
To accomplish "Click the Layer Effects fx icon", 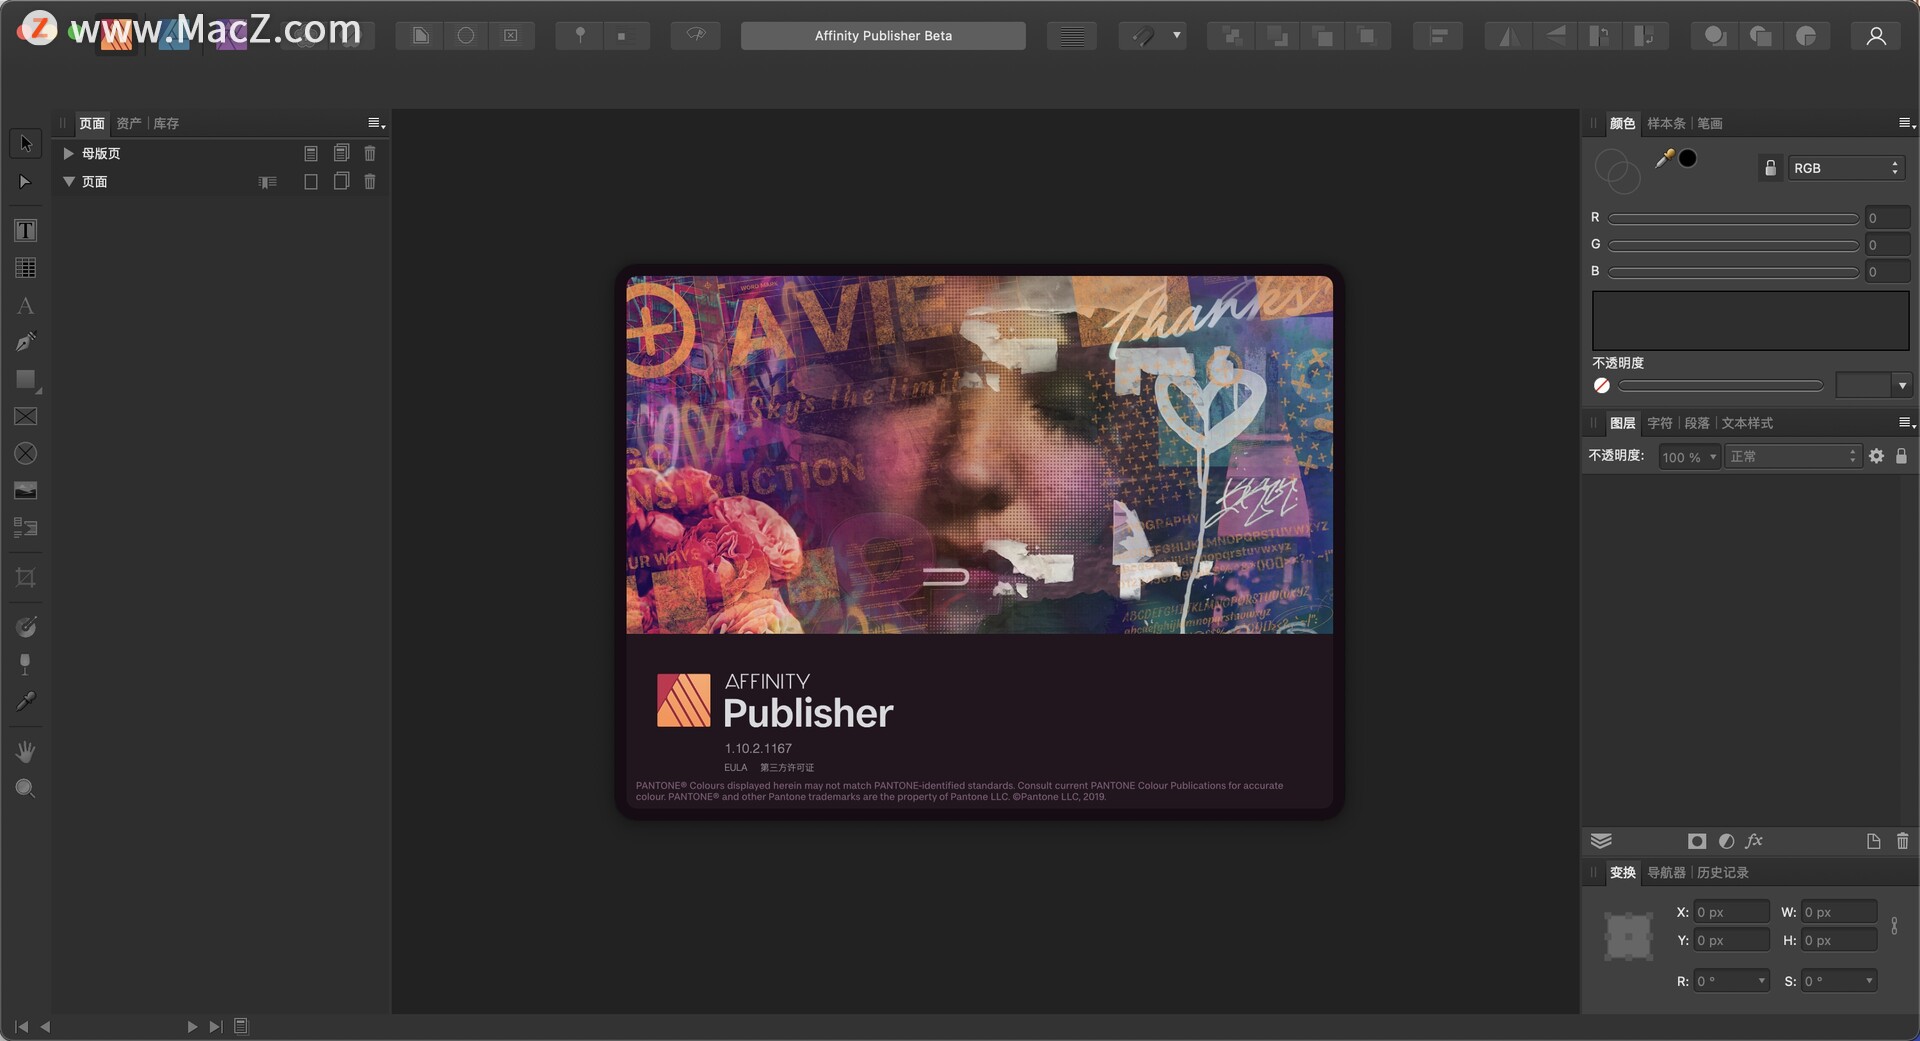I will [1754, 841].
